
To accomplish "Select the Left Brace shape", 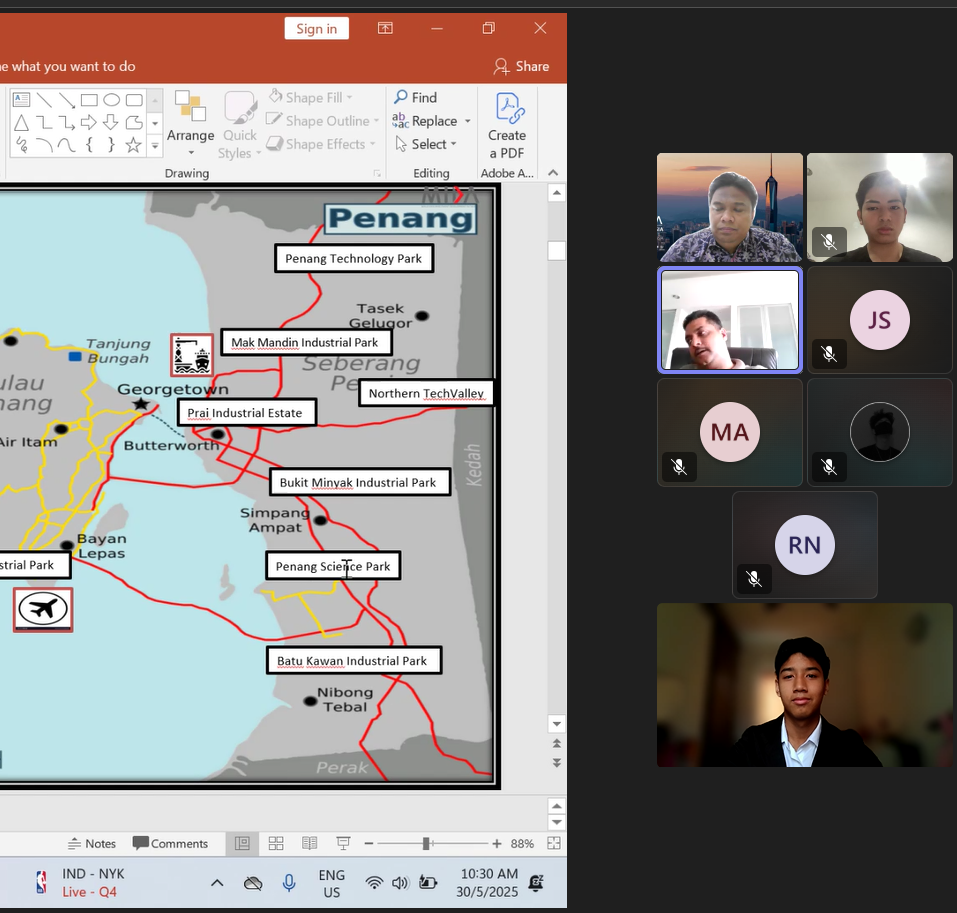I will 89,145.
